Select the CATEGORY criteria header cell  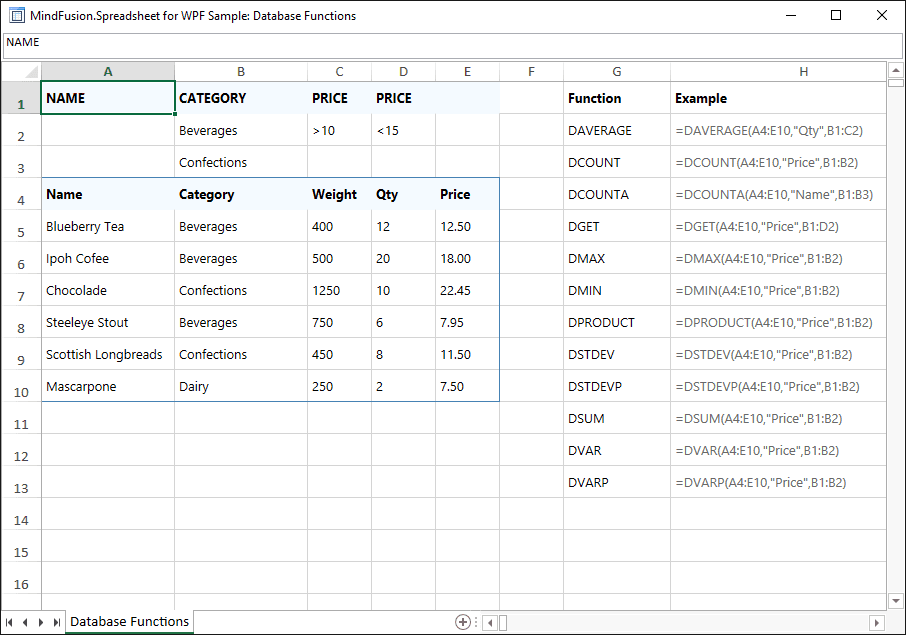point(241,98)
